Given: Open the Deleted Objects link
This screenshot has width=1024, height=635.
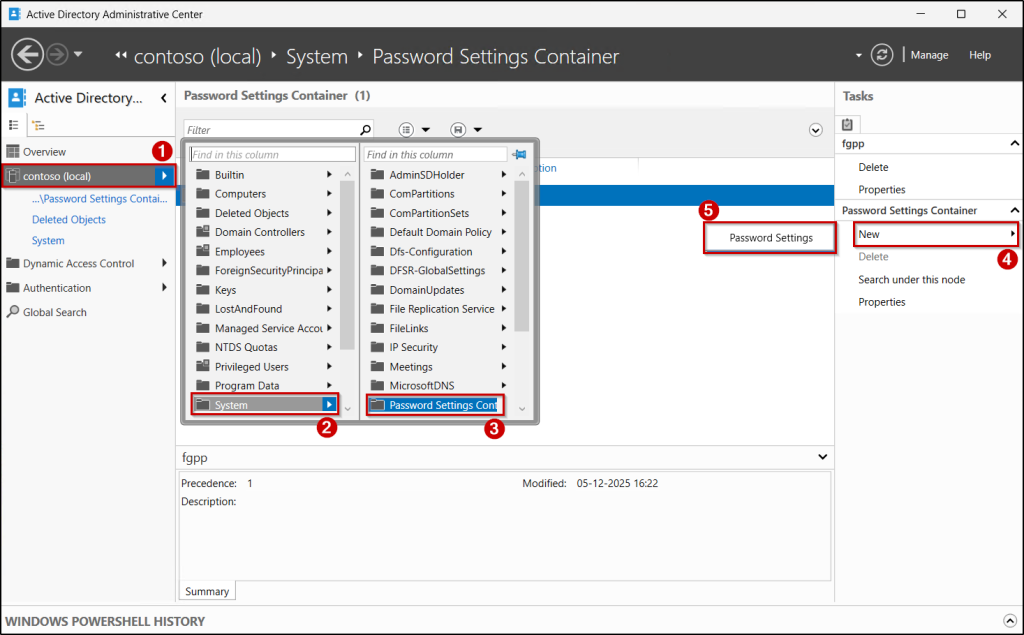Looking at the screenshot, I should tap(68, 219).
